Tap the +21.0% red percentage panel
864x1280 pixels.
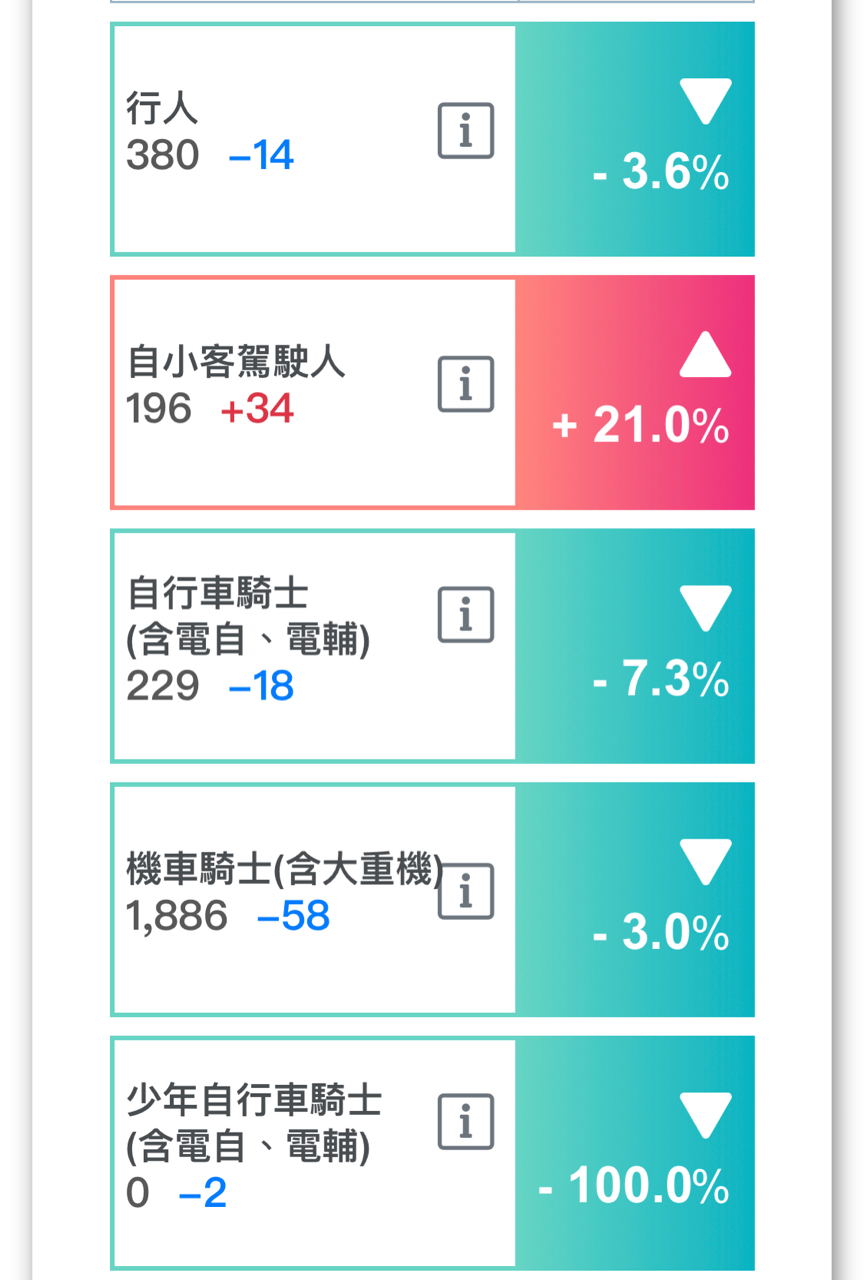point(635,392)
